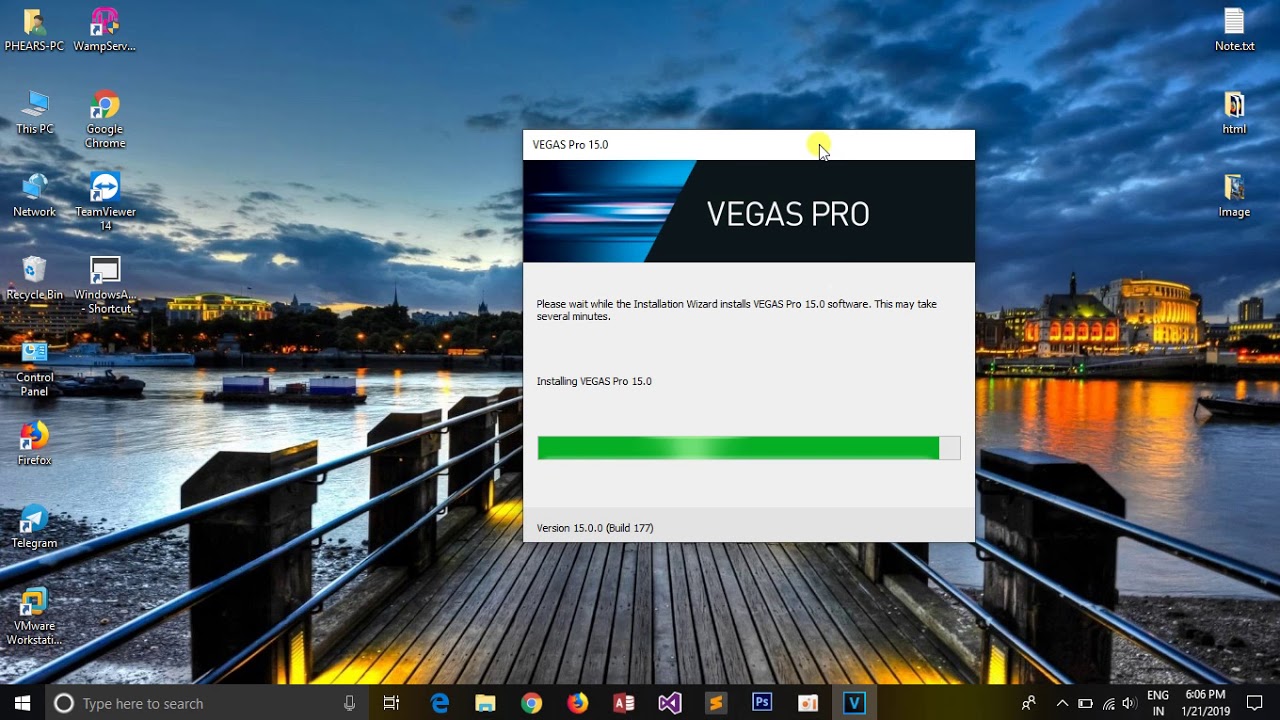This screenshot has height=720, width=1280.
Task: Activate the Cortana microphone icon
Action: coord(349,703)
